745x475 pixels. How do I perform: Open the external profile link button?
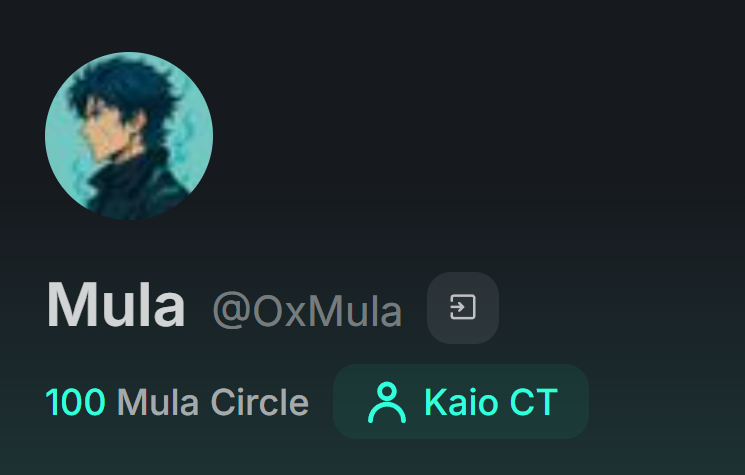point(463,308)
